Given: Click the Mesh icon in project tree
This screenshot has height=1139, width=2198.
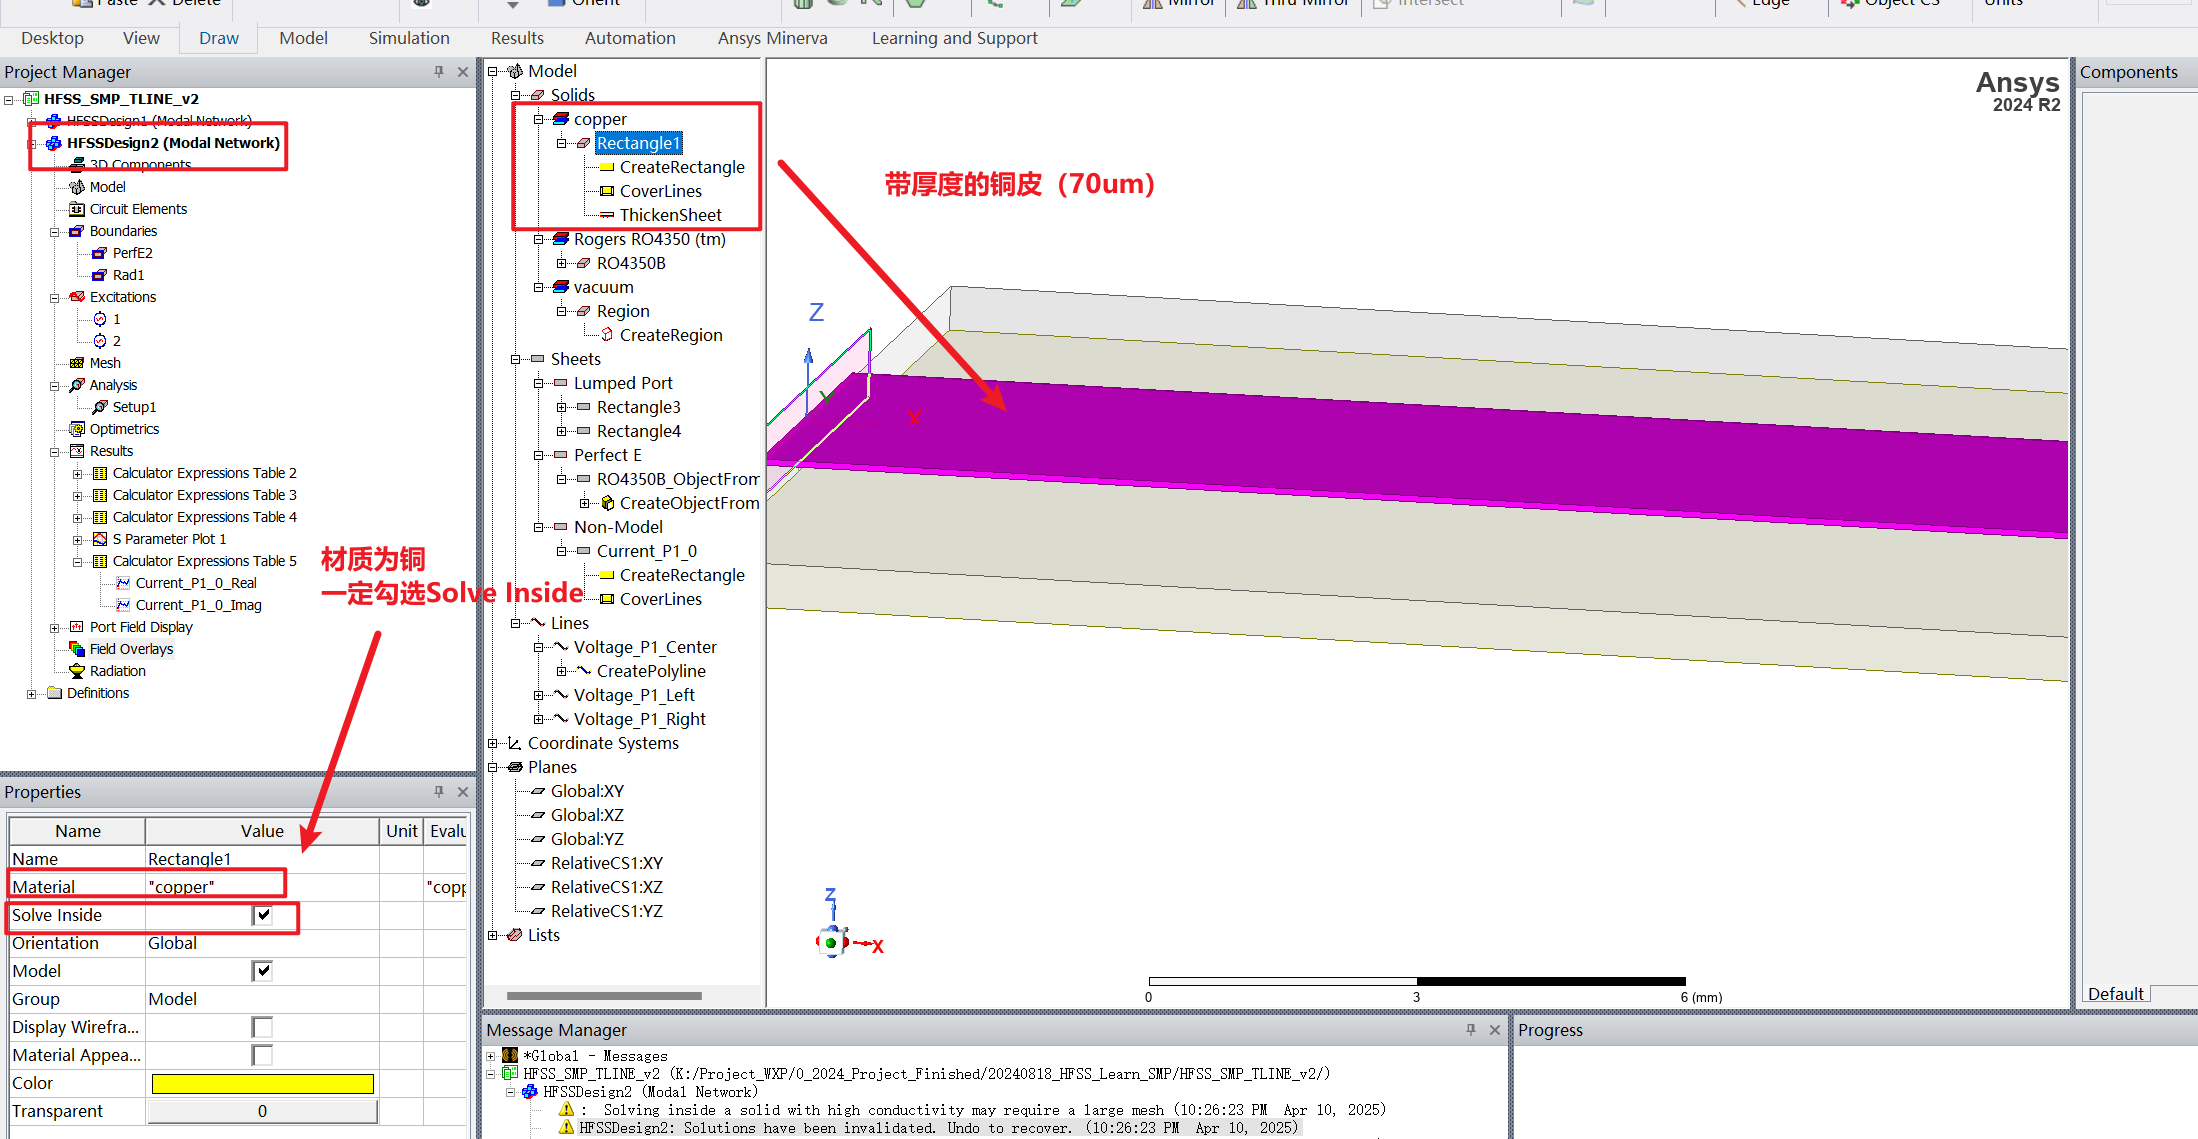Looking at the screenshot, I should tap(77, 363).
